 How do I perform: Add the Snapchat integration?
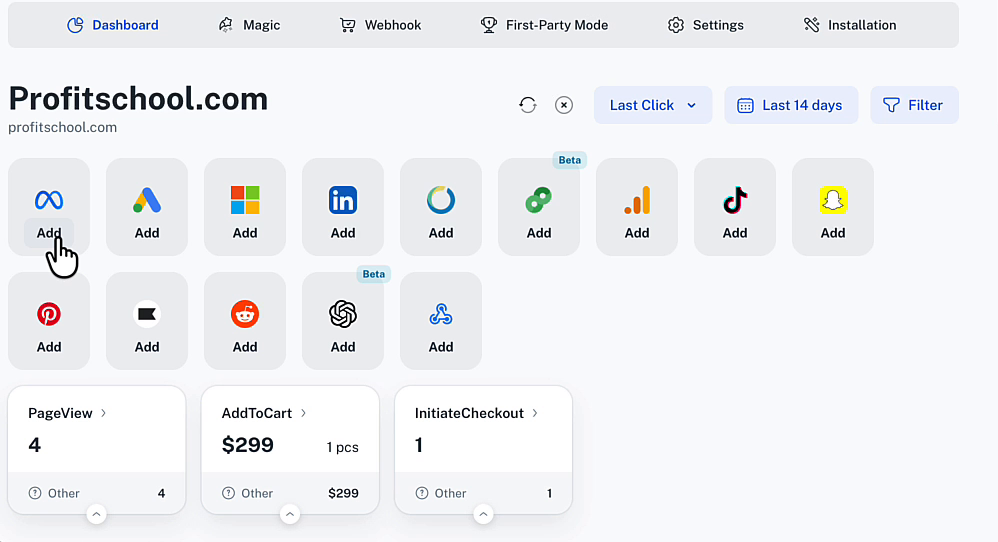coord(833,233)
